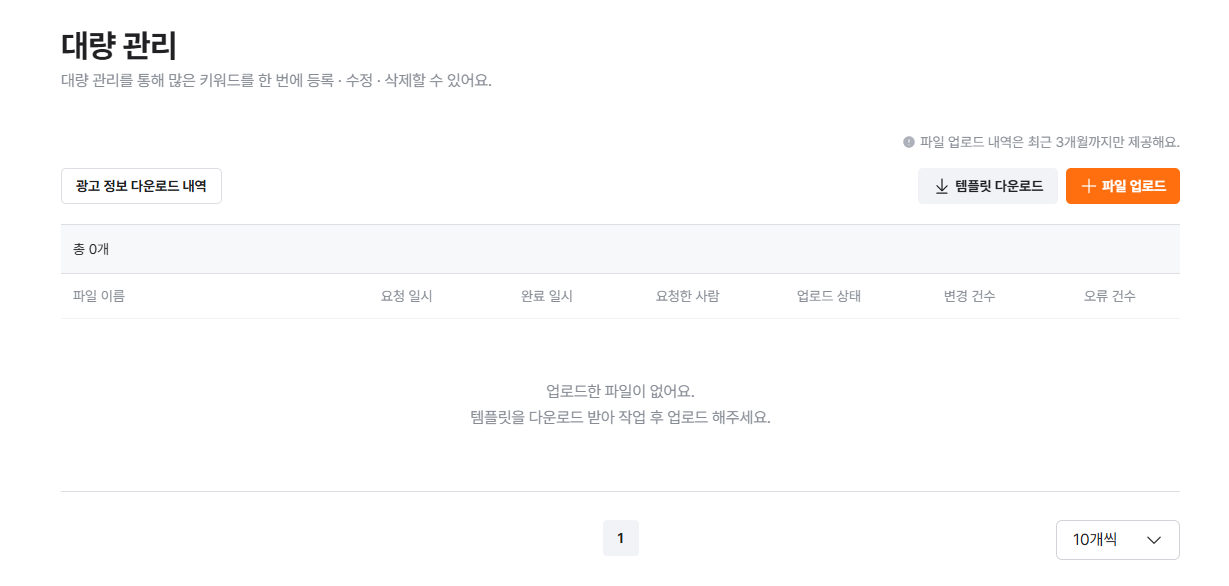This screenshot has height=586, width=1229.
Task: Select the 업로드 상태 column header
Action: [829, 296]
